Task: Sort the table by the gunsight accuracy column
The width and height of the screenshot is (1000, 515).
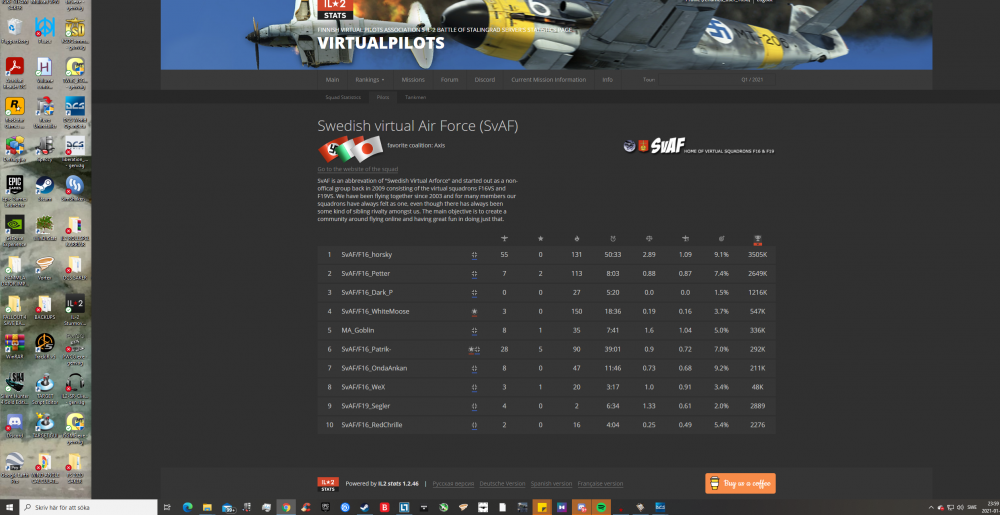Action: click(x=721, y=238)
